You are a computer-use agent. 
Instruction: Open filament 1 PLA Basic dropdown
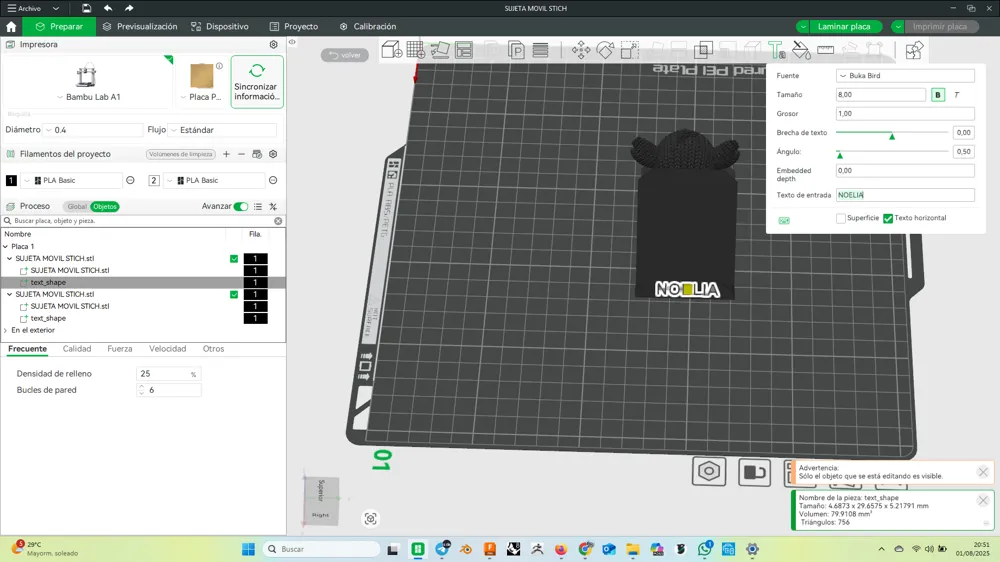tap(71, 181)
